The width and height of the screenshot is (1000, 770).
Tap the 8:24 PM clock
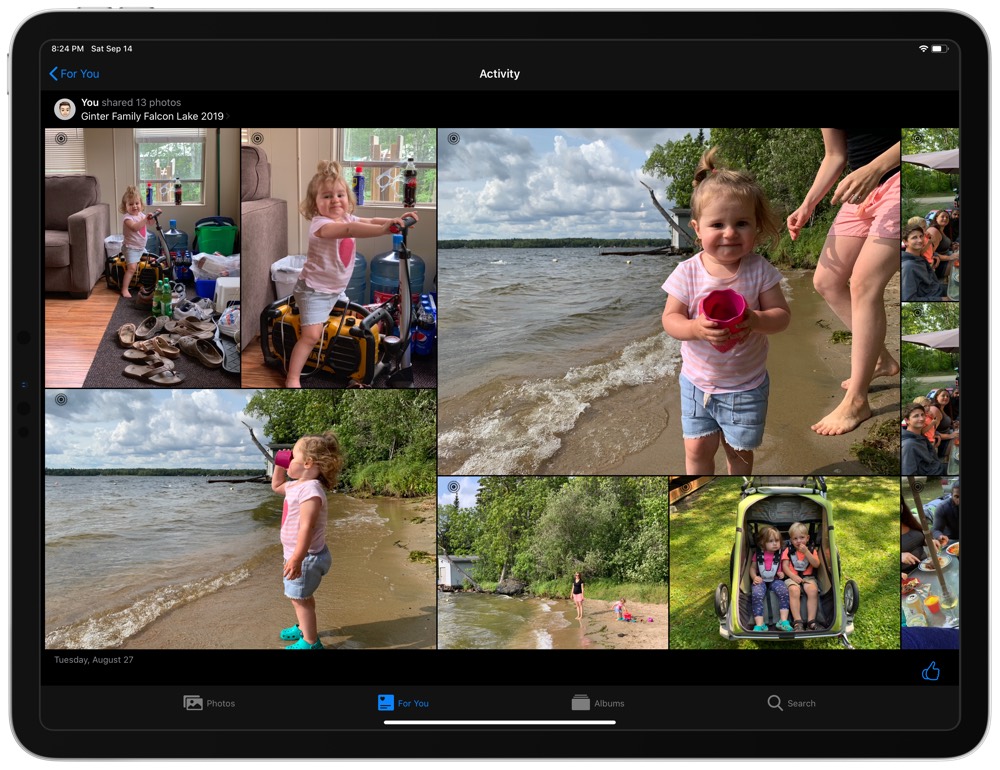[x=68, y=48]
